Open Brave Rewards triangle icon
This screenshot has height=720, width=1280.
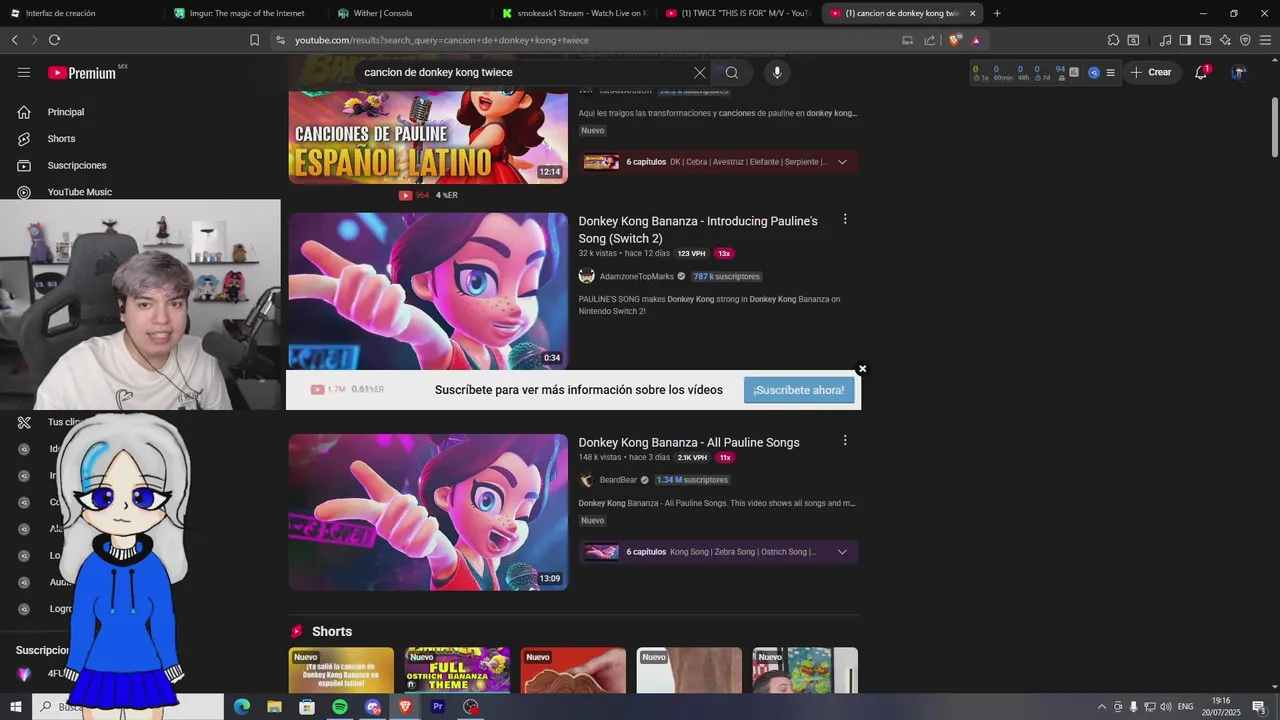[976, 40]
